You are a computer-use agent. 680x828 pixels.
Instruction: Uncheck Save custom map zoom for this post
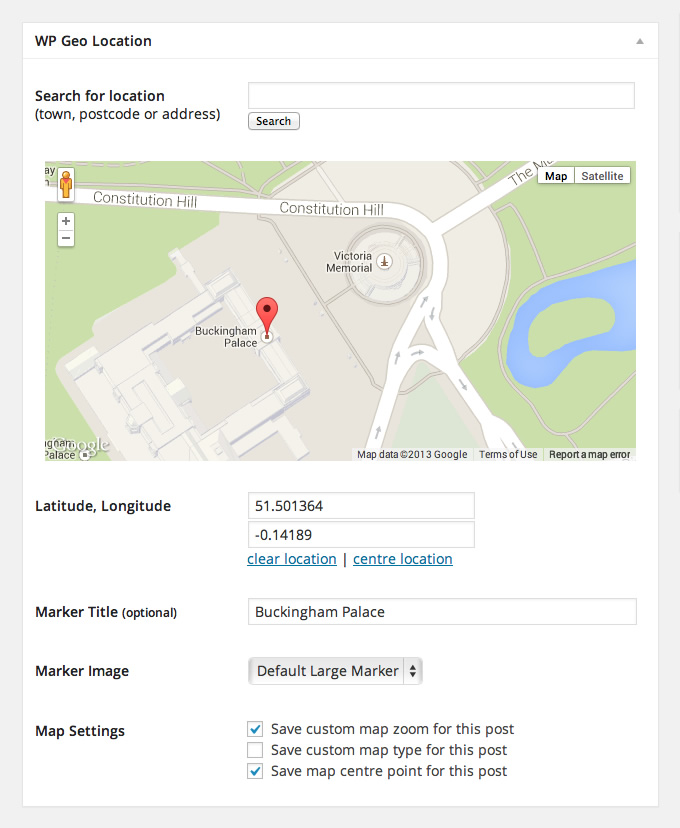tap(255, 729)
